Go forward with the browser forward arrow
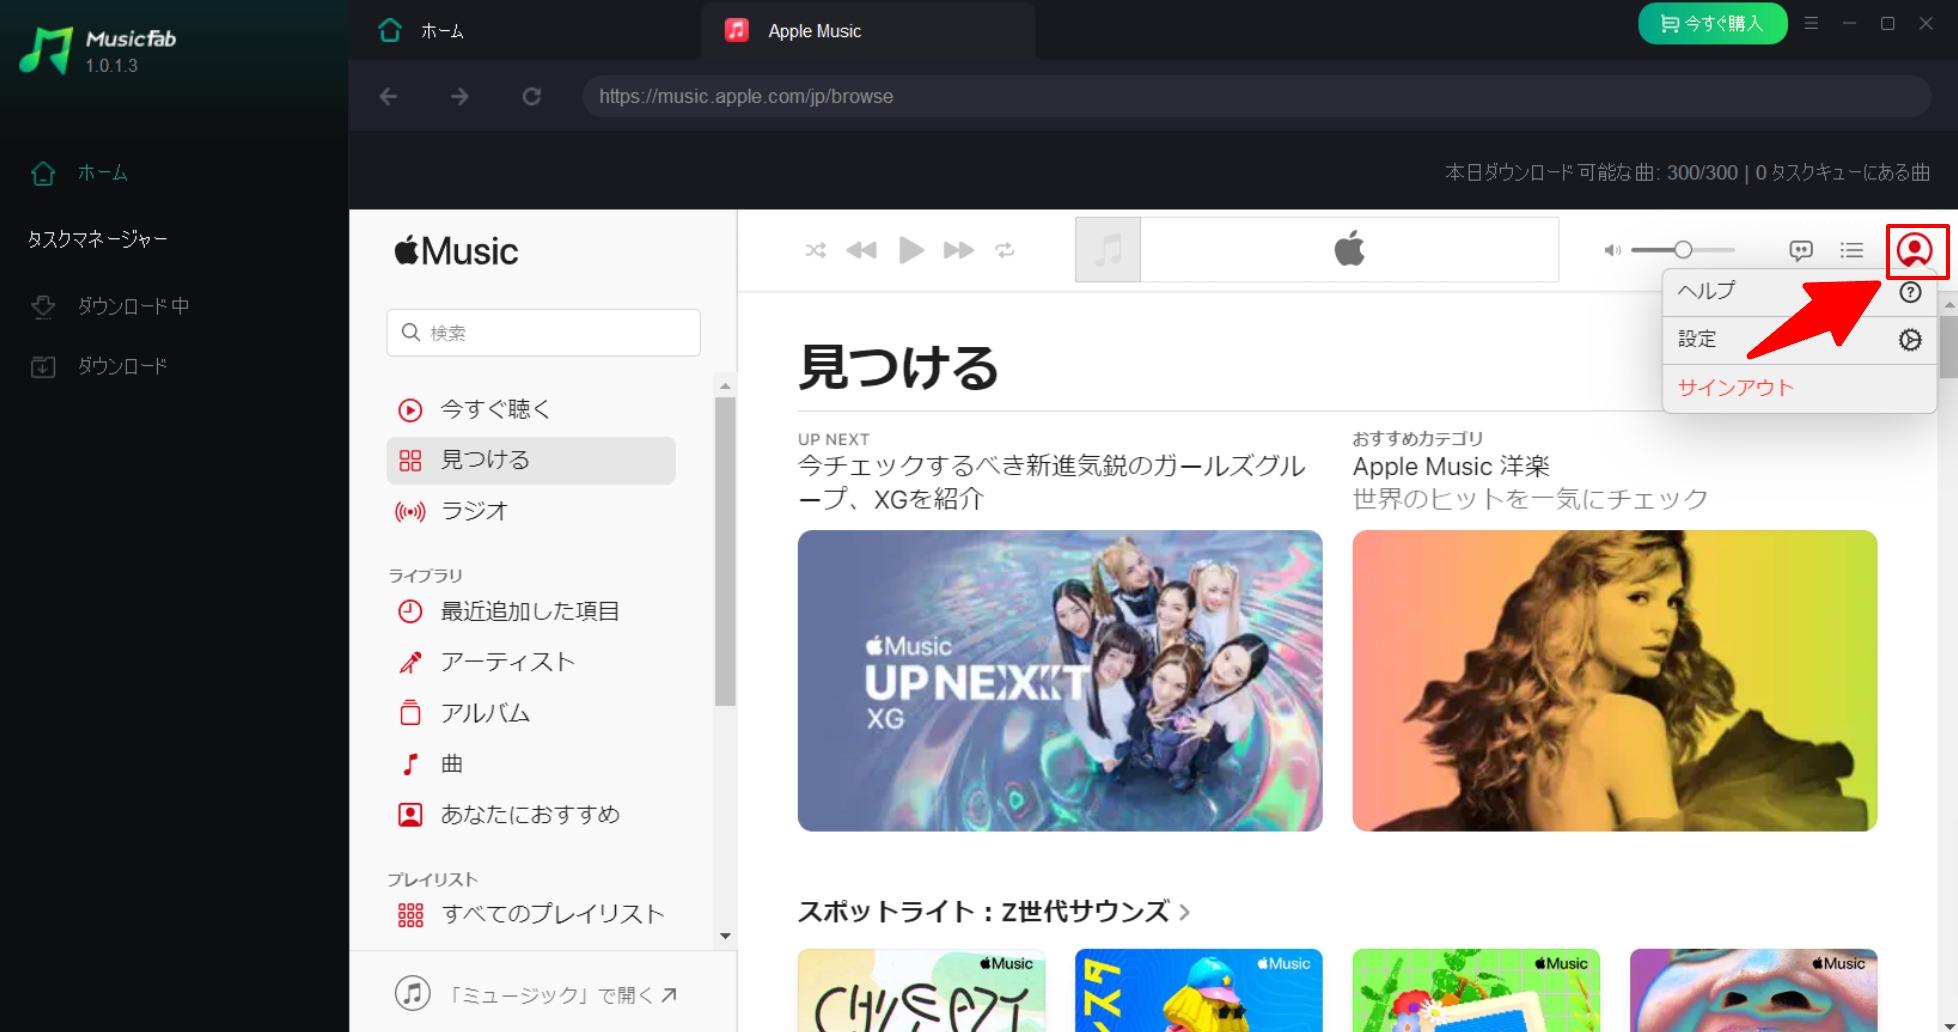The height and width of the screenshot is (1032, 1958). click(460, 97)
